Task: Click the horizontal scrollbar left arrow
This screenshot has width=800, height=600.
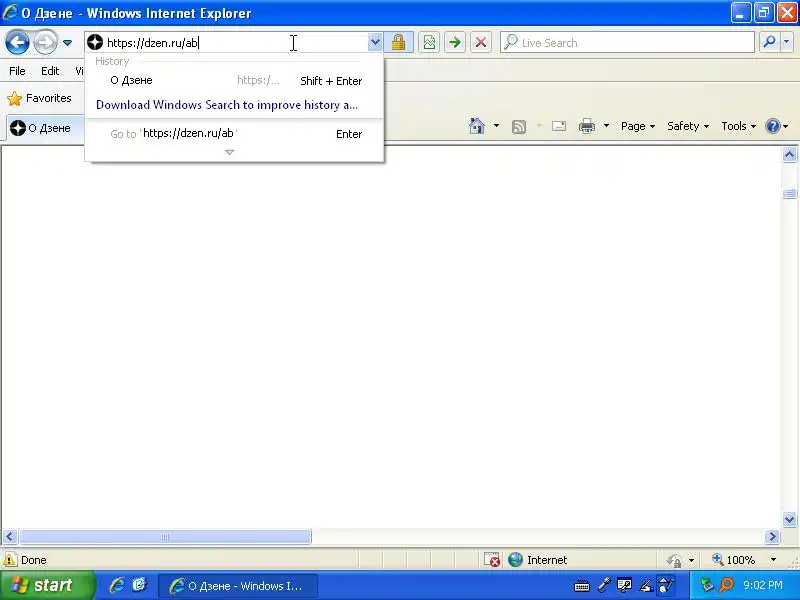Action: pyautogui.click(x=10, y=536)
